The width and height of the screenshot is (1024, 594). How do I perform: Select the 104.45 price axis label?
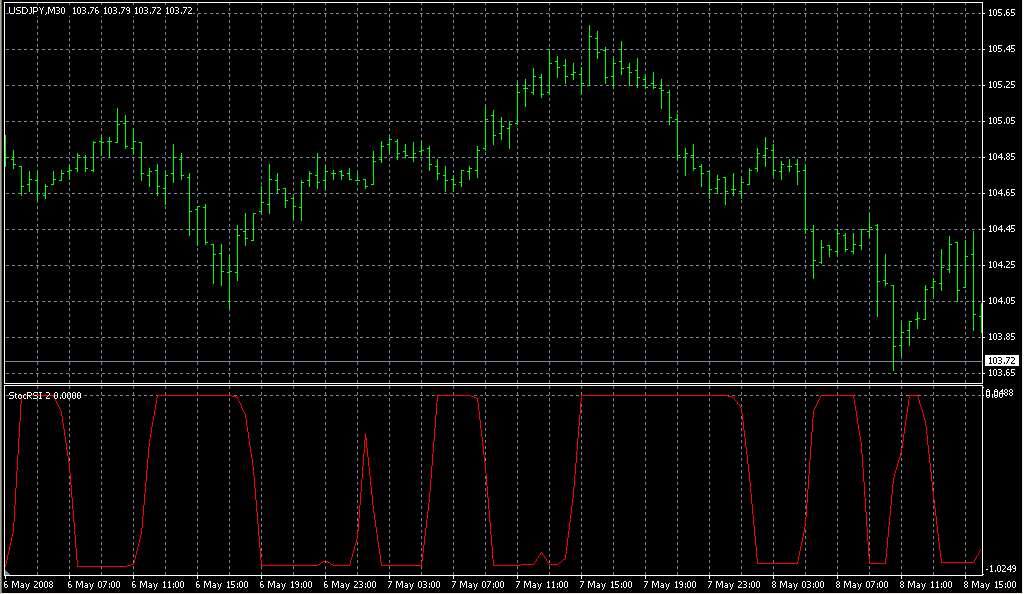click(x=1001, y=229)
